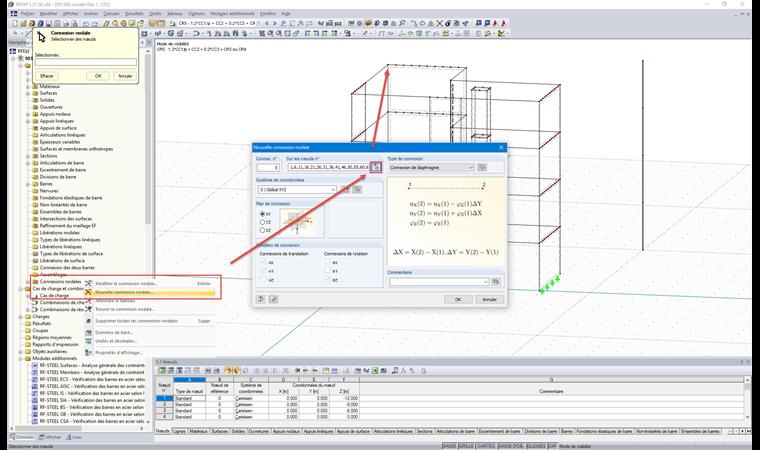Viewport: 760px width, 450px height.
Task: Click the New model icon in the main toolbar
Action: click(x=15, y=23)
